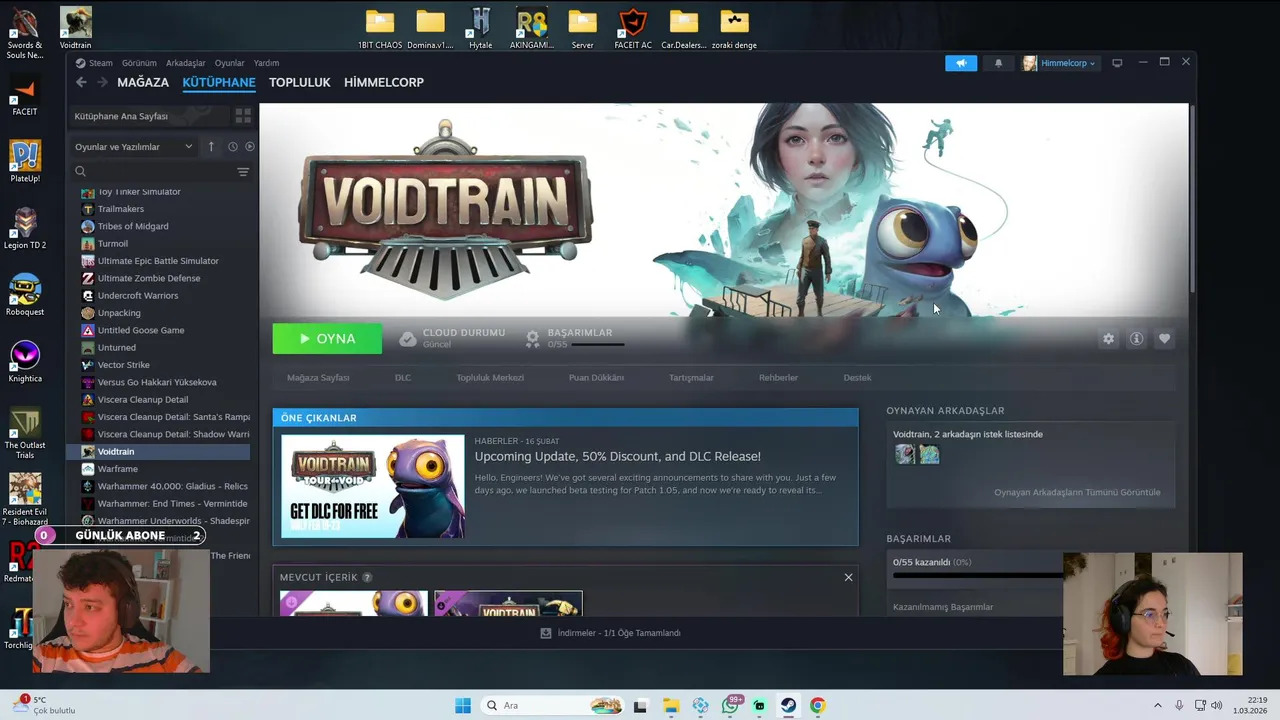
Task: Open İndirmeler downloads status bar
Action: [610, 633]
